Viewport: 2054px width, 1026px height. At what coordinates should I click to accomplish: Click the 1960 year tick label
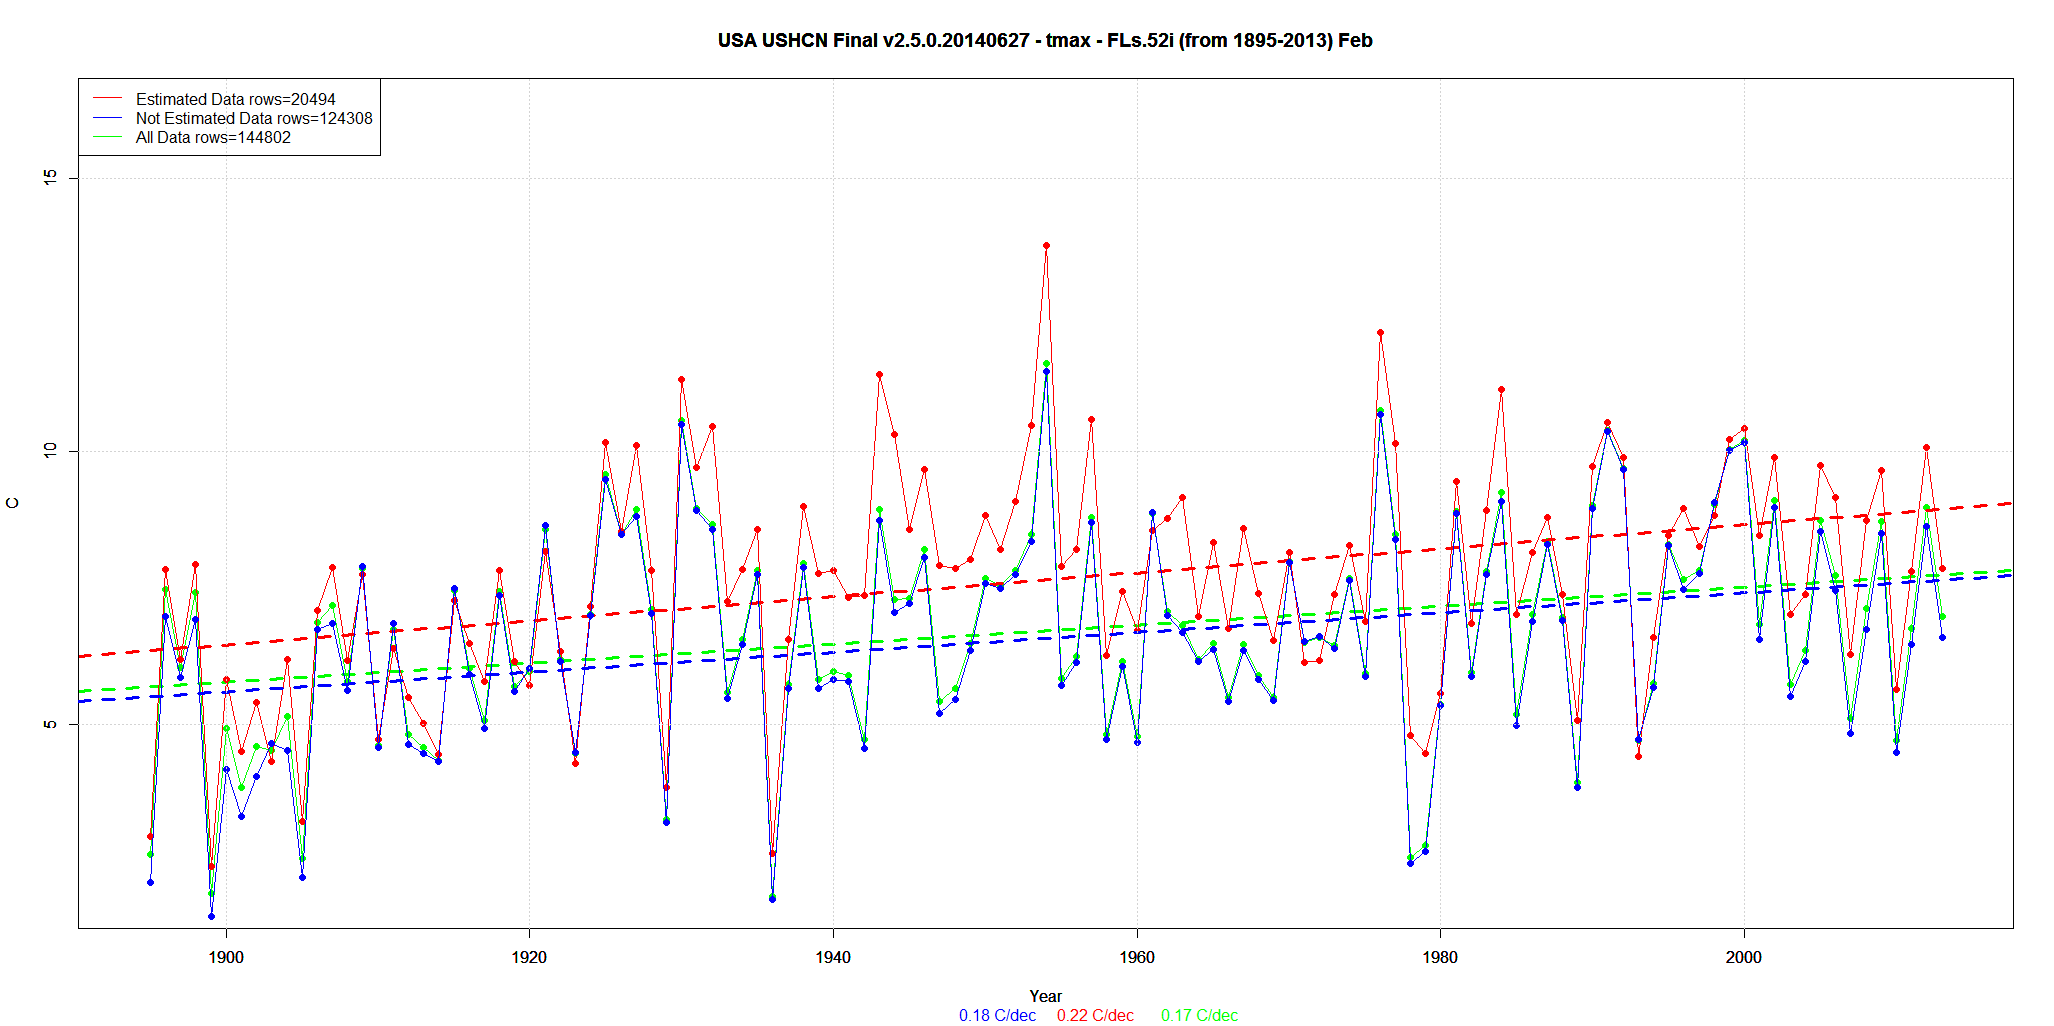1137,957
